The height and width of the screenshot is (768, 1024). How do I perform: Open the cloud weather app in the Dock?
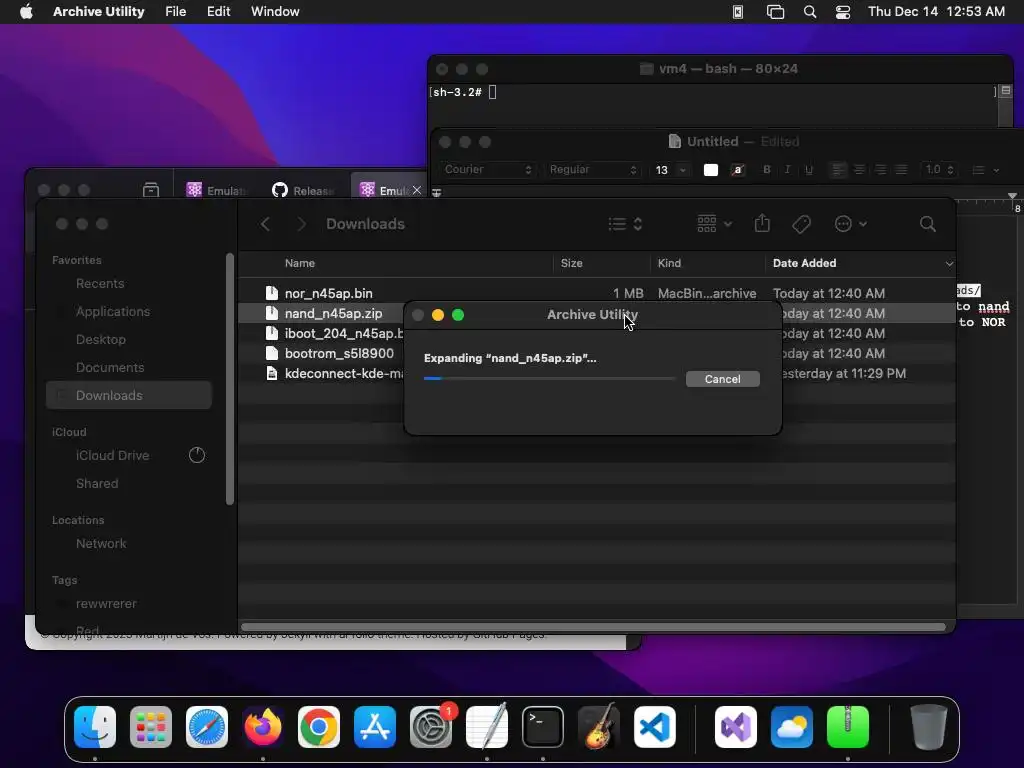pos(792,727)
